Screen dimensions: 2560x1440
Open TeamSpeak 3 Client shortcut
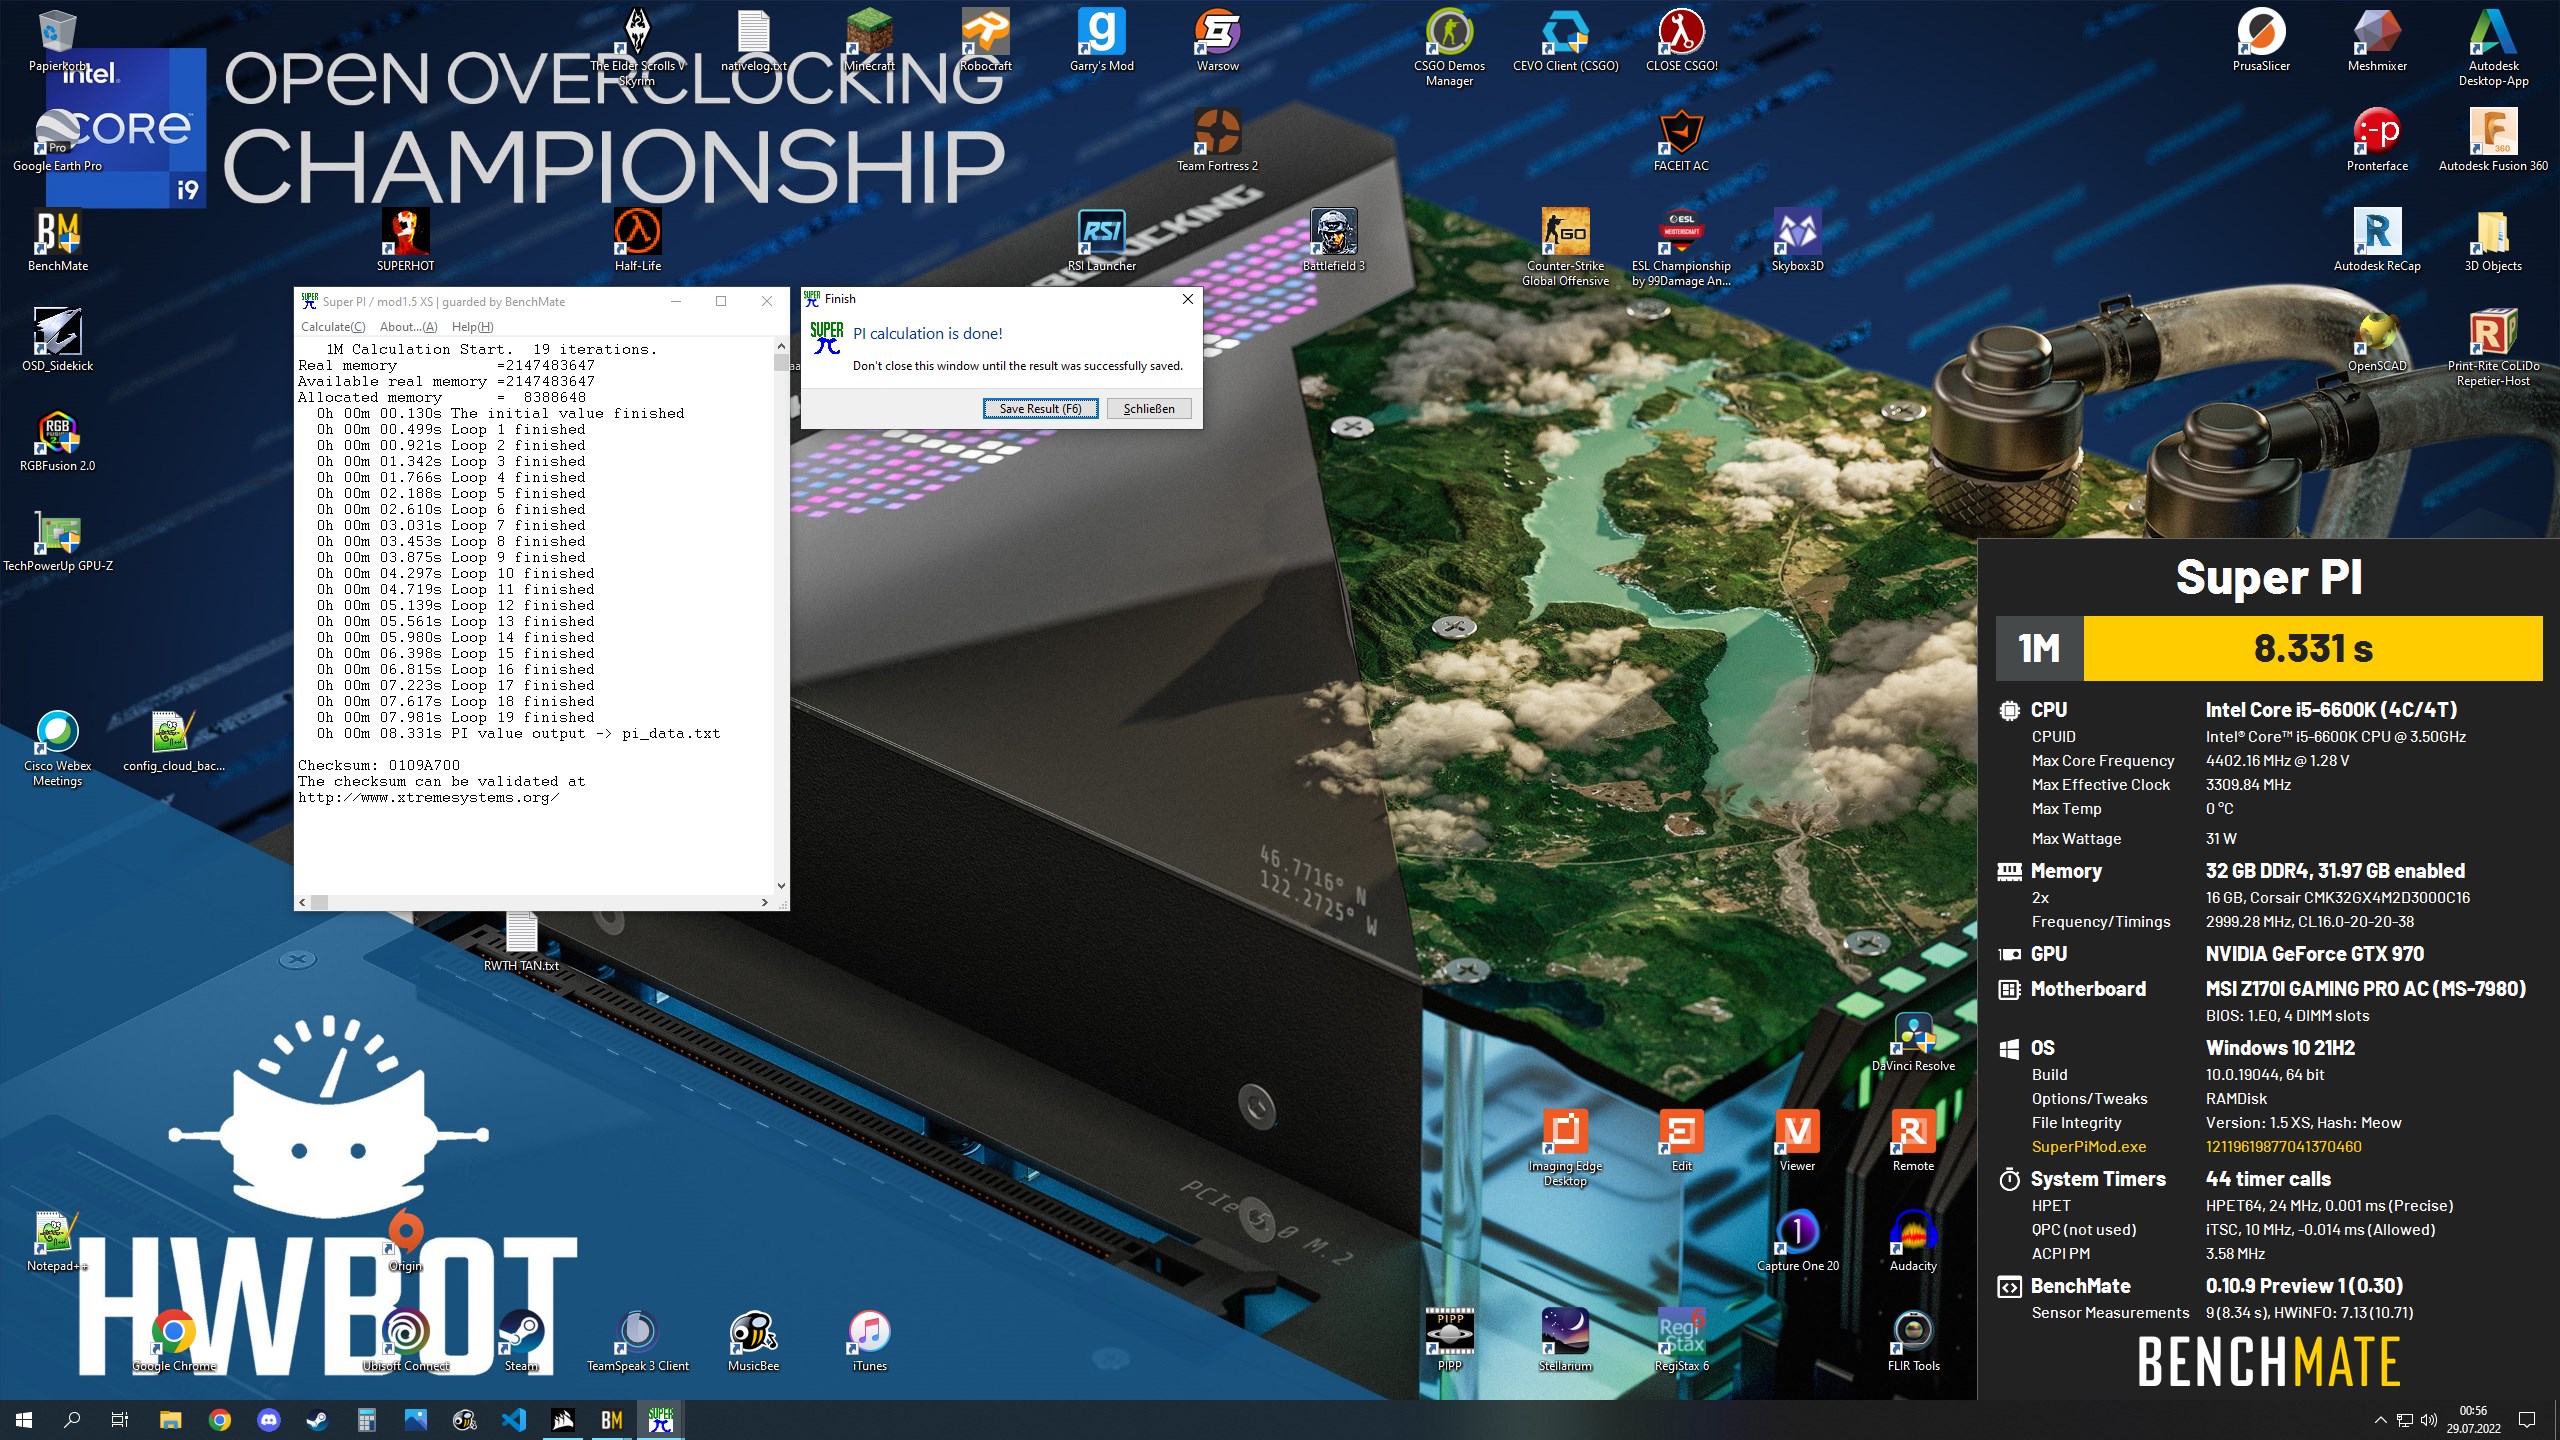(637, 1341)
